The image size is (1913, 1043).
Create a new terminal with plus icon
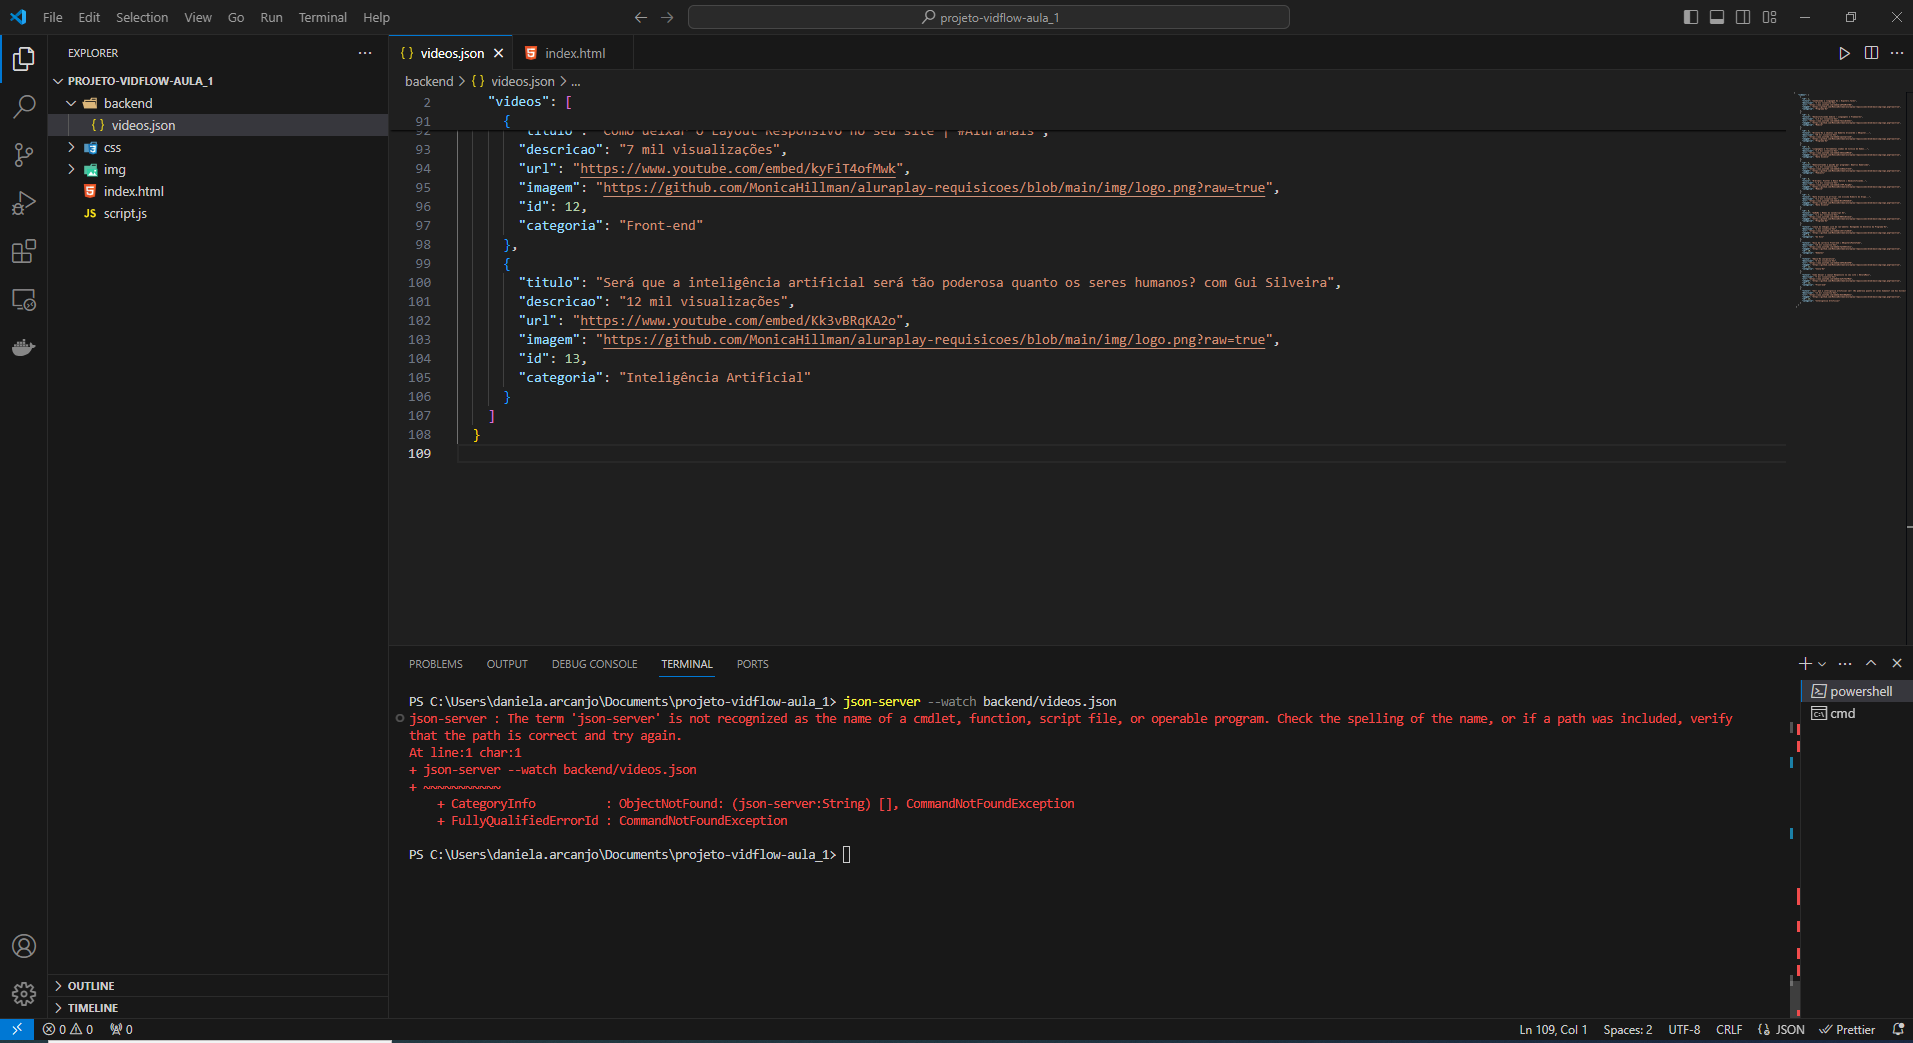pyautogui.click(x=1805, y=664)
